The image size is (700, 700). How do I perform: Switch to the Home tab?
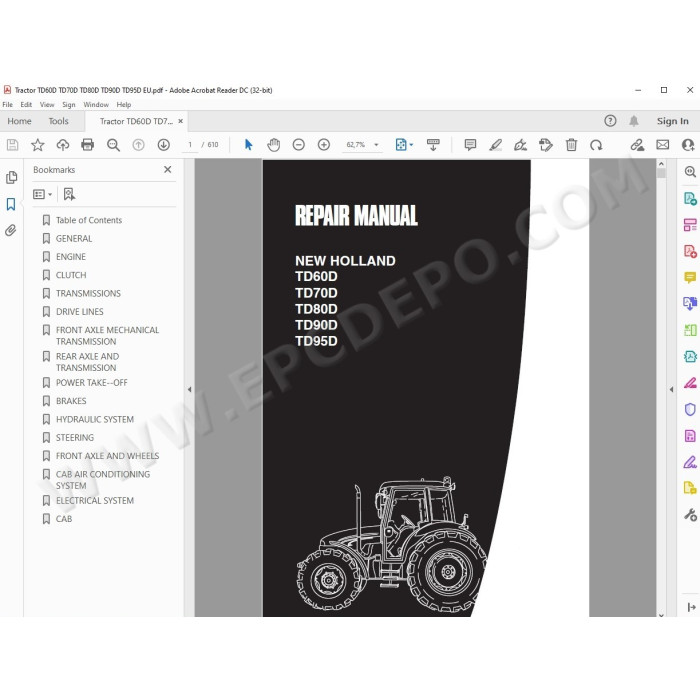[x=19, y=121]
